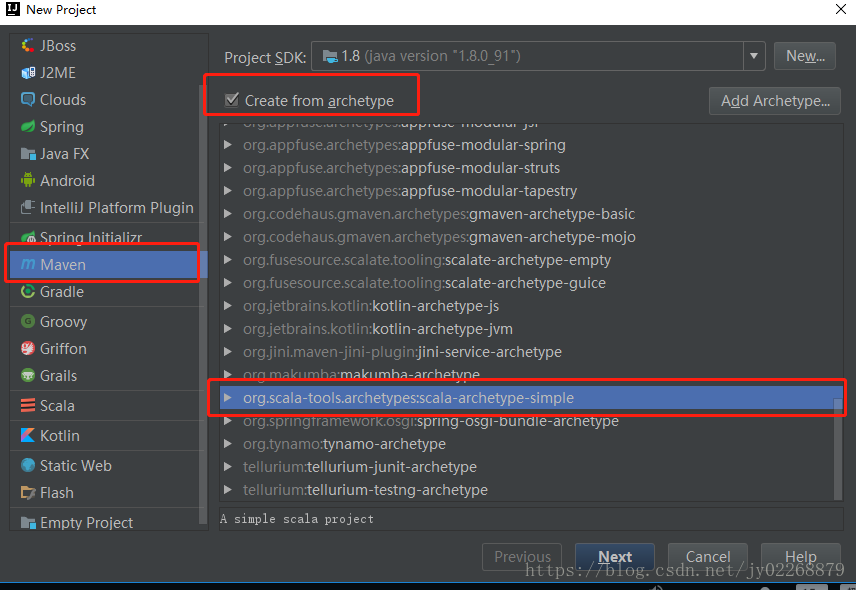Select Groovy in project type list
This screenshot has width=856, height=590.
[106, 321]
